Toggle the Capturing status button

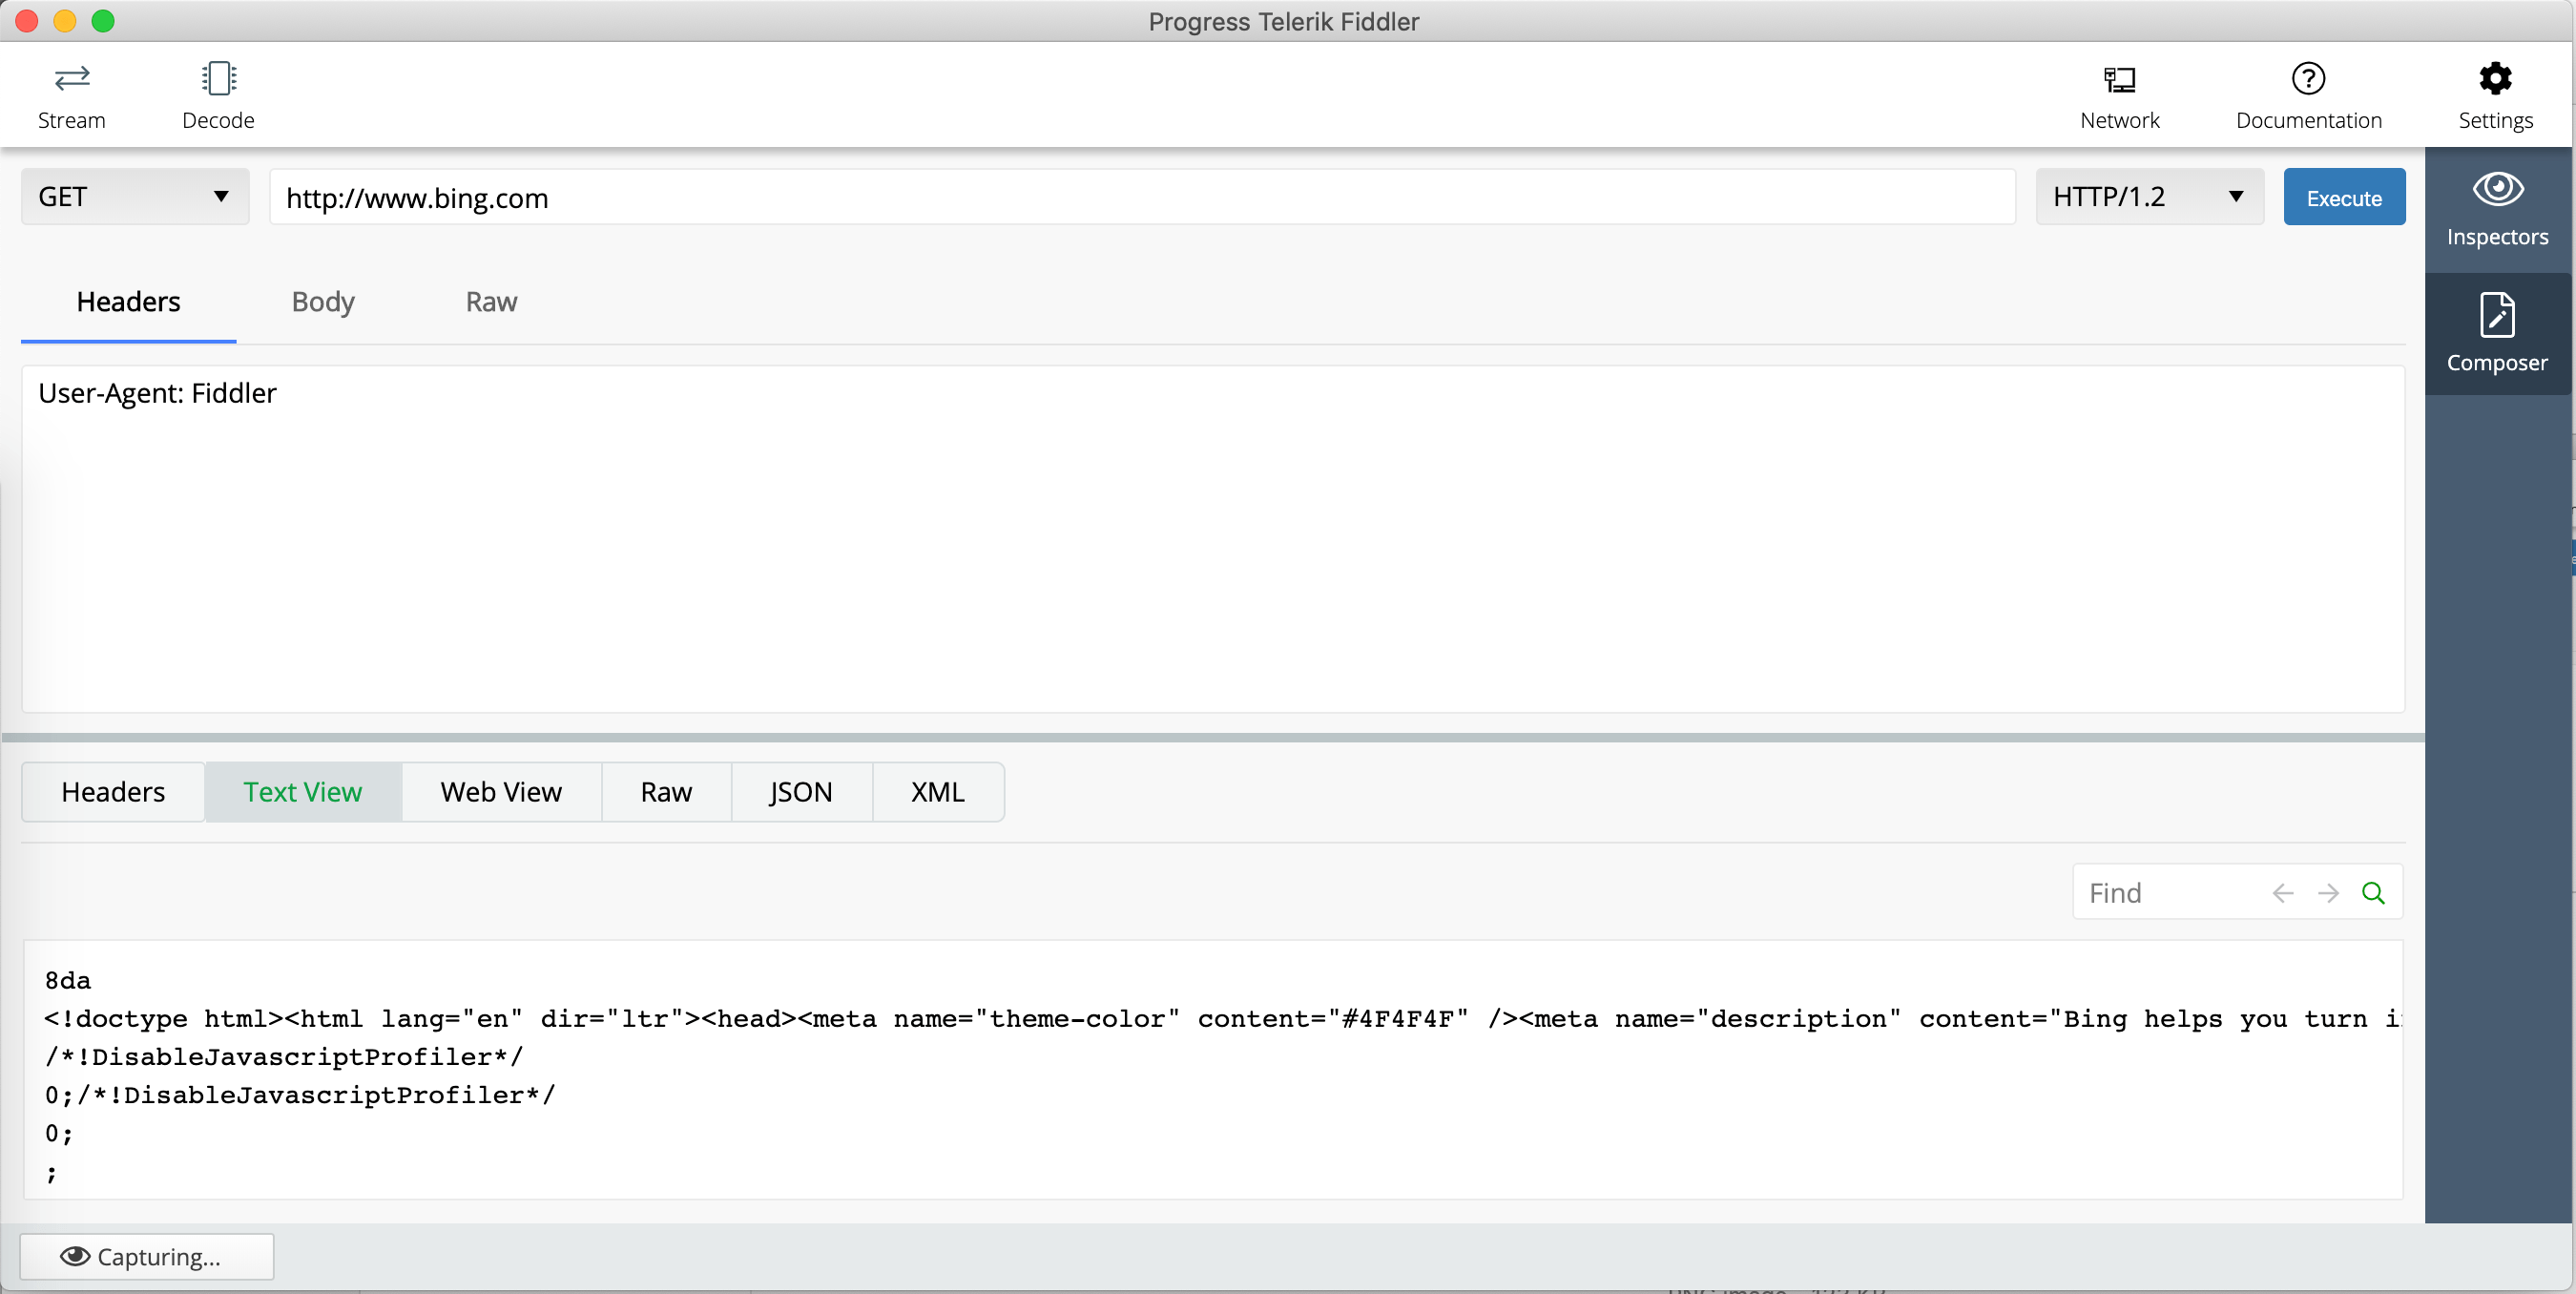coord(147,1256)
